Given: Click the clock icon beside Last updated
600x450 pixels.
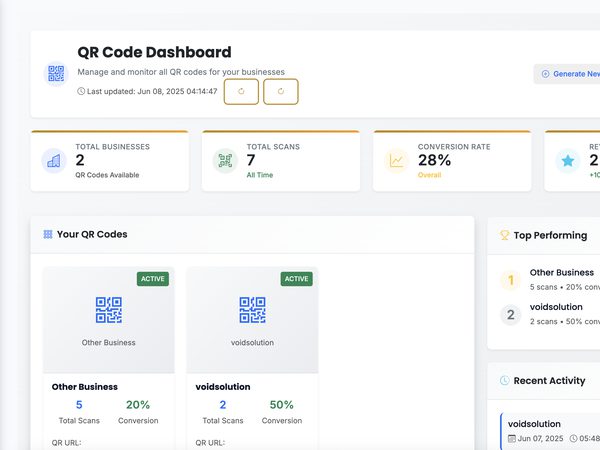Looking at the screenshot, I should click(81, 91).
